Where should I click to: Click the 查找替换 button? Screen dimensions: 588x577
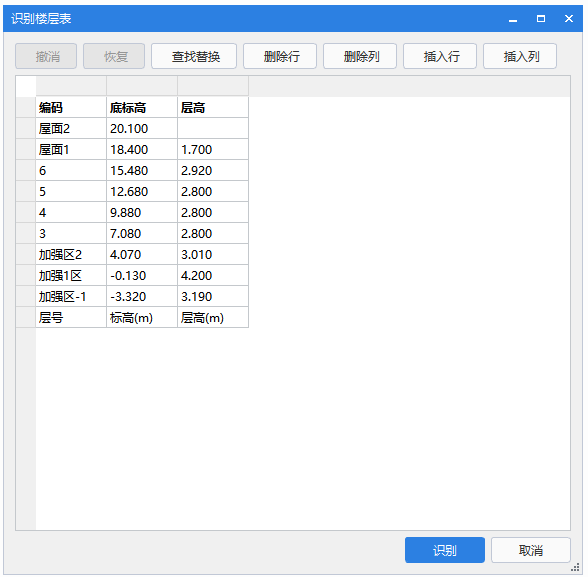coord(194,56)
